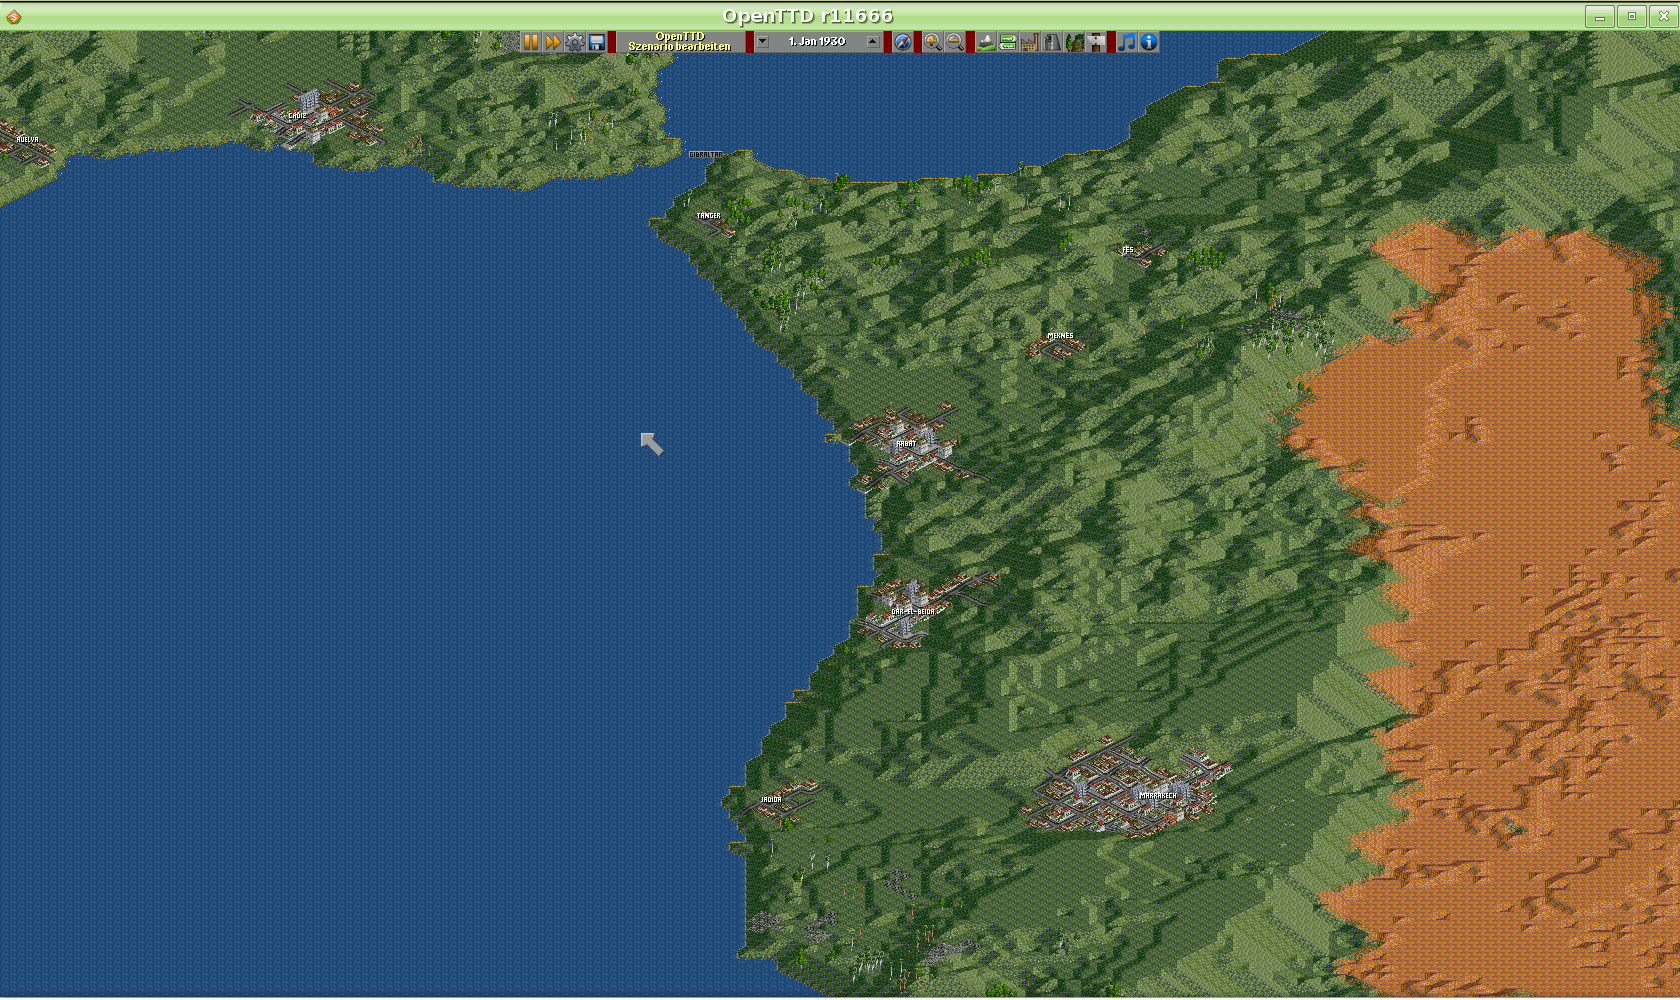Click the Gibraltar sign label
Image resolution: width=1680 pixels, height=1000 pixels.
point(706,154)
